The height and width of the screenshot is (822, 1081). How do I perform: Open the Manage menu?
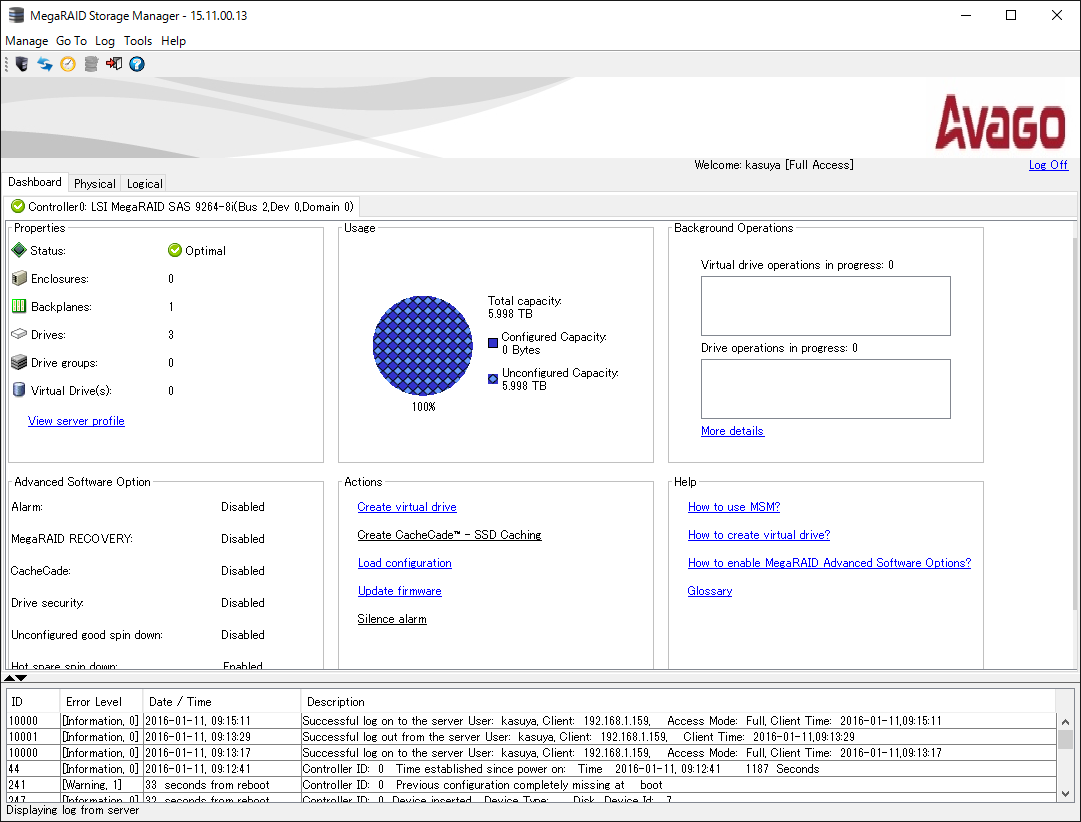(27, 41)
